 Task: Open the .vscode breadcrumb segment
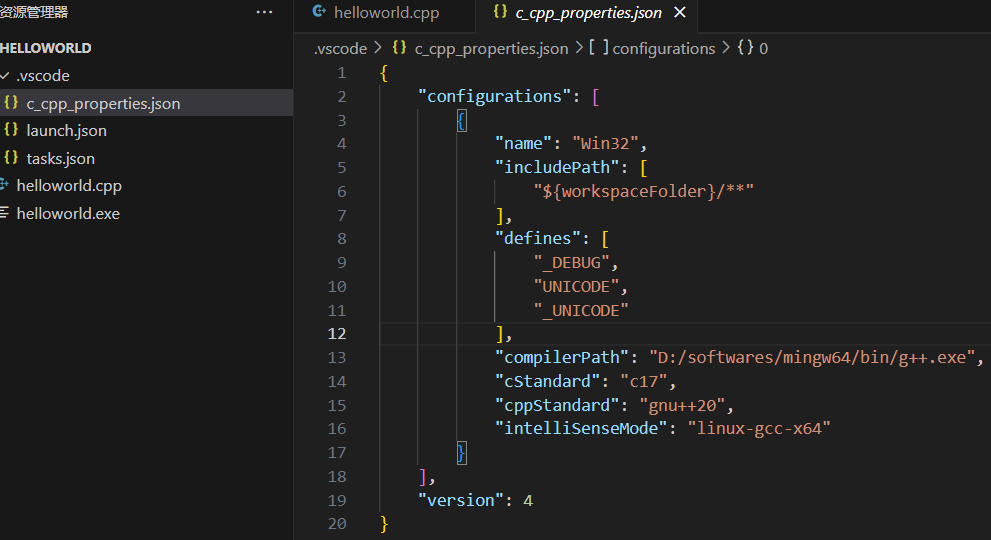(339, 48)
